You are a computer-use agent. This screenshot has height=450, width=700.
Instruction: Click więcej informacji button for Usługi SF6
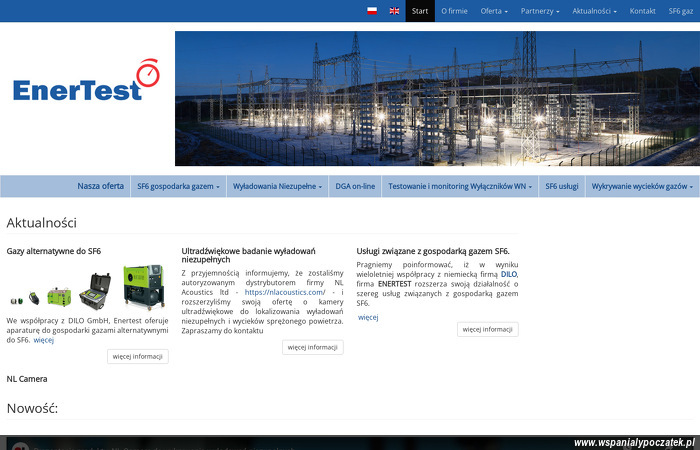point(488,329)
